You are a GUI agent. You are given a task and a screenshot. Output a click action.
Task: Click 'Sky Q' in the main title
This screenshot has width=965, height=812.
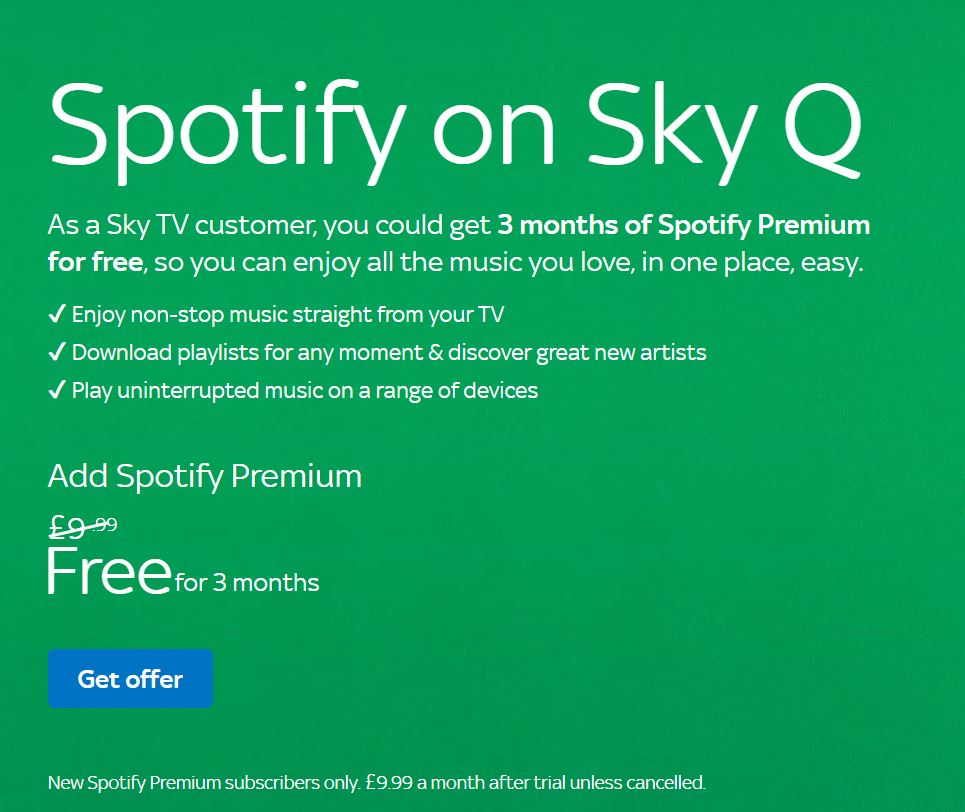[x=724, y=131]
